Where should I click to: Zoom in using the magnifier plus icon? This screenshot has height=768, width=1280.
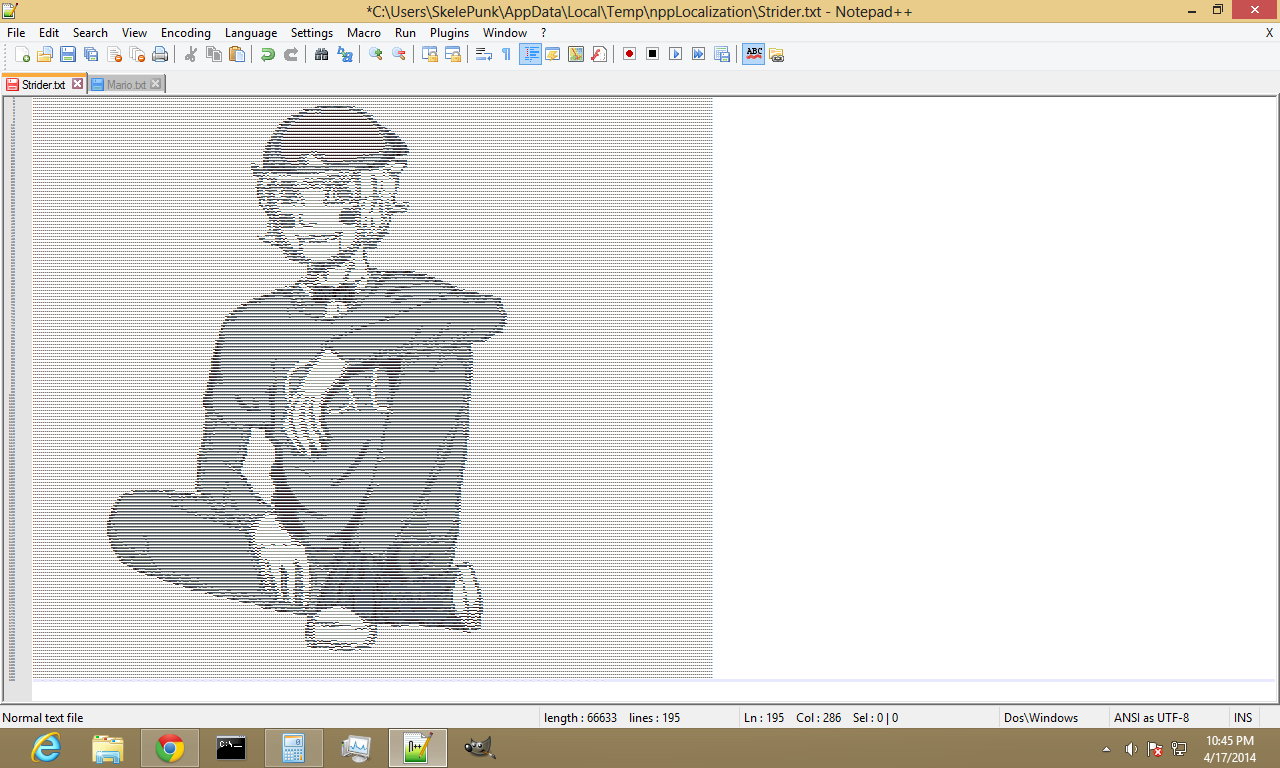(376, 54)
